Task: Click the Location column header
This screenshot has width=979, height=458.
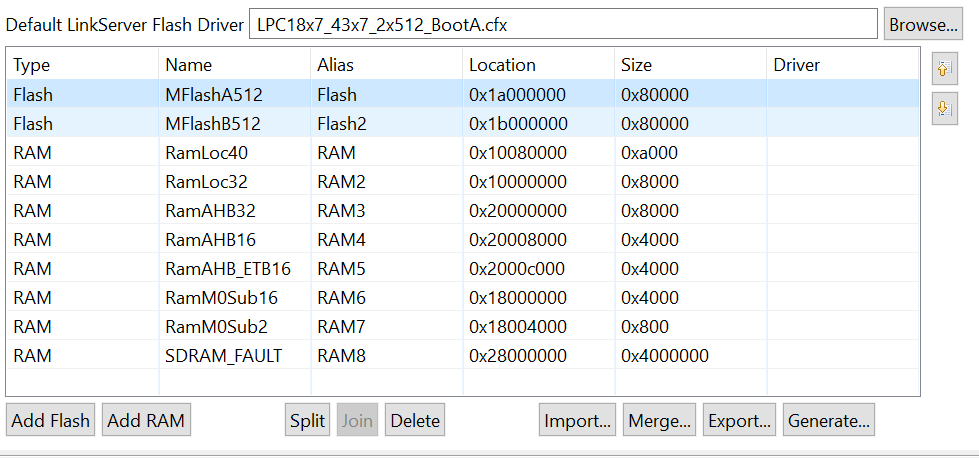Action: tap(502, 65)
